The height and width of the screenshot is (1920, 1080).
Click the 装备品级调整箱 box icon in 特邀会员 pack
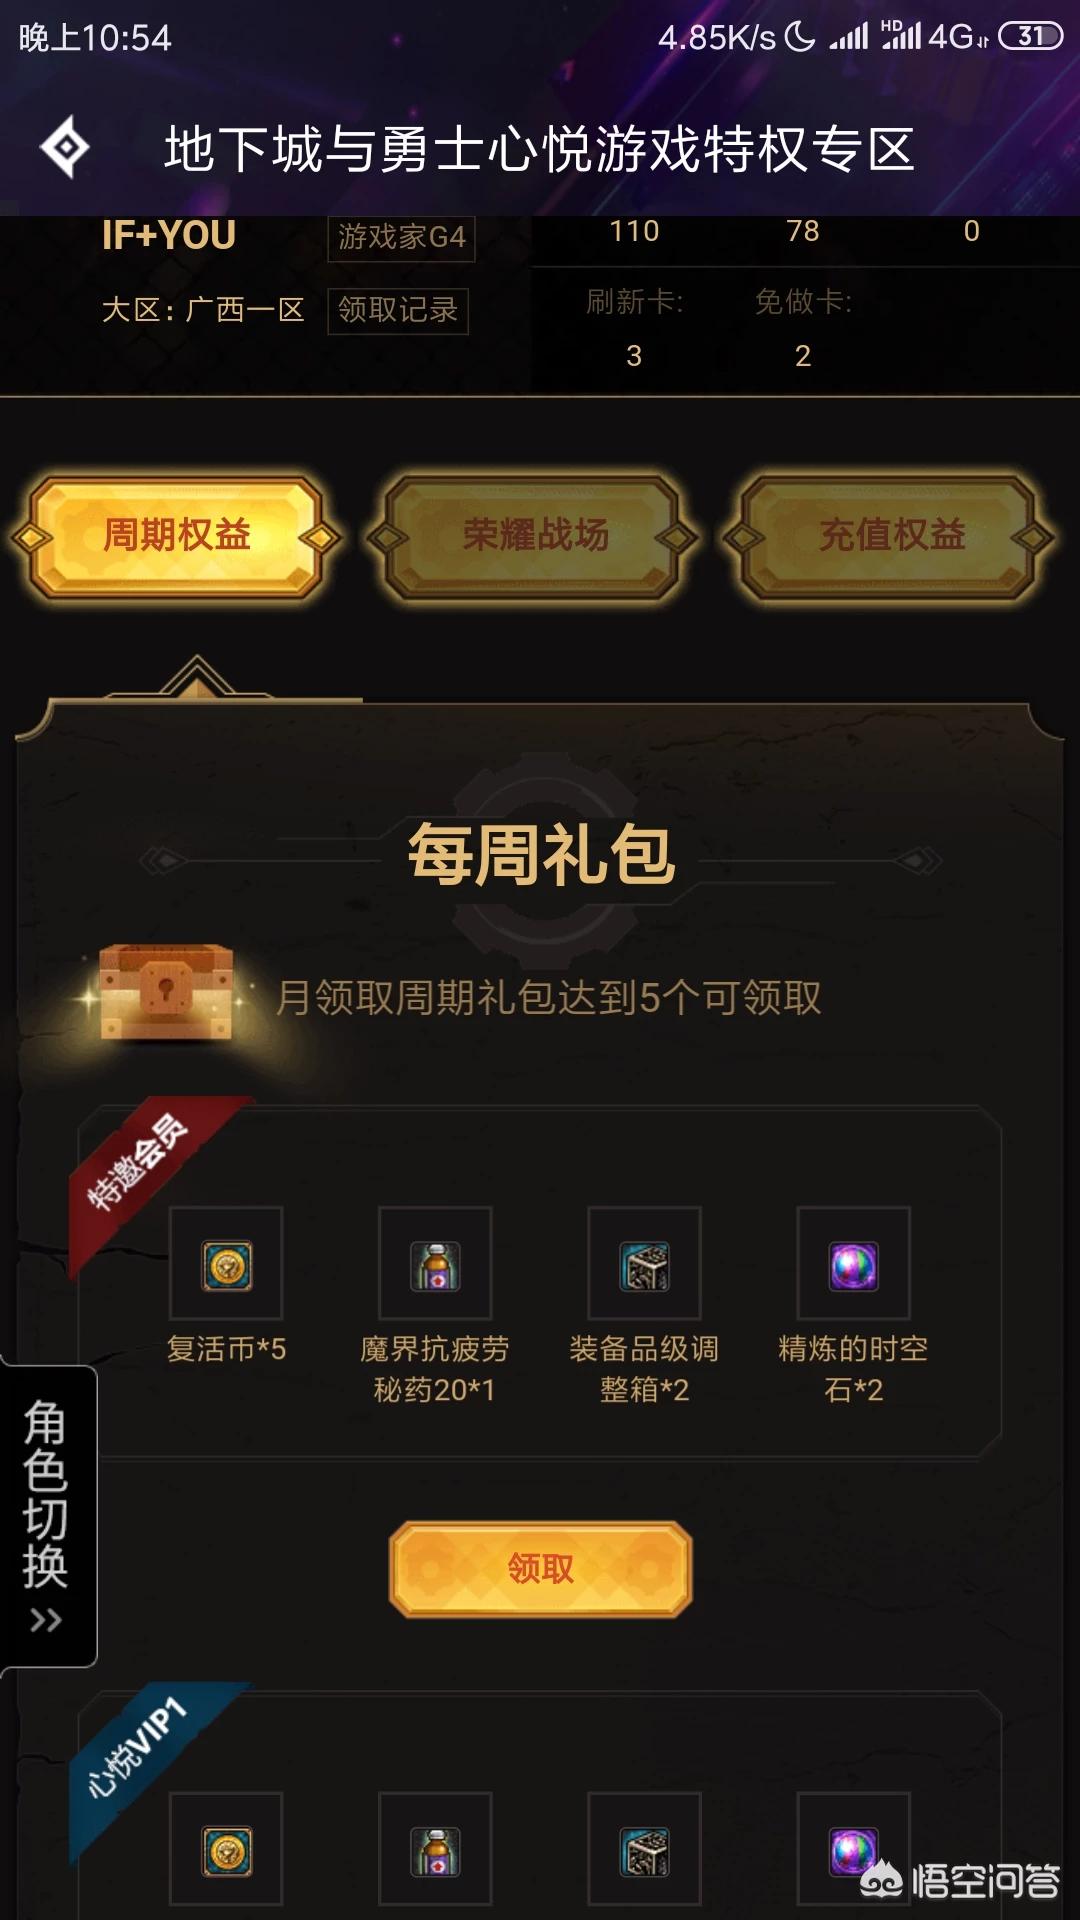645,1265
